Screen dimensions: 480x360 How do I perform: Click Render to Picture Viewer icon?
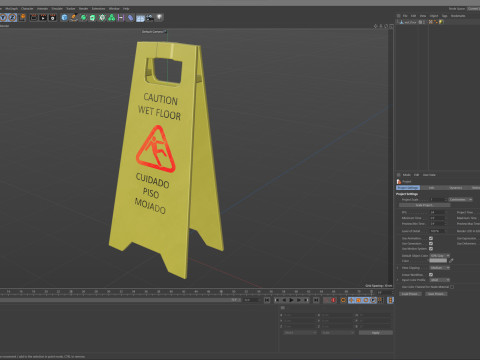43,18
